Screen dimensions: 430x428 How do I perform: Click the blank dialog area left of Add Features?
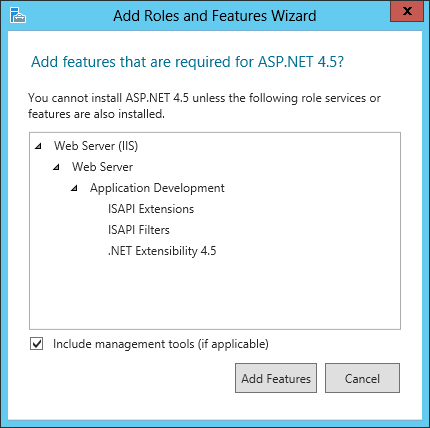pyautogui.click(x=130, y=380)
